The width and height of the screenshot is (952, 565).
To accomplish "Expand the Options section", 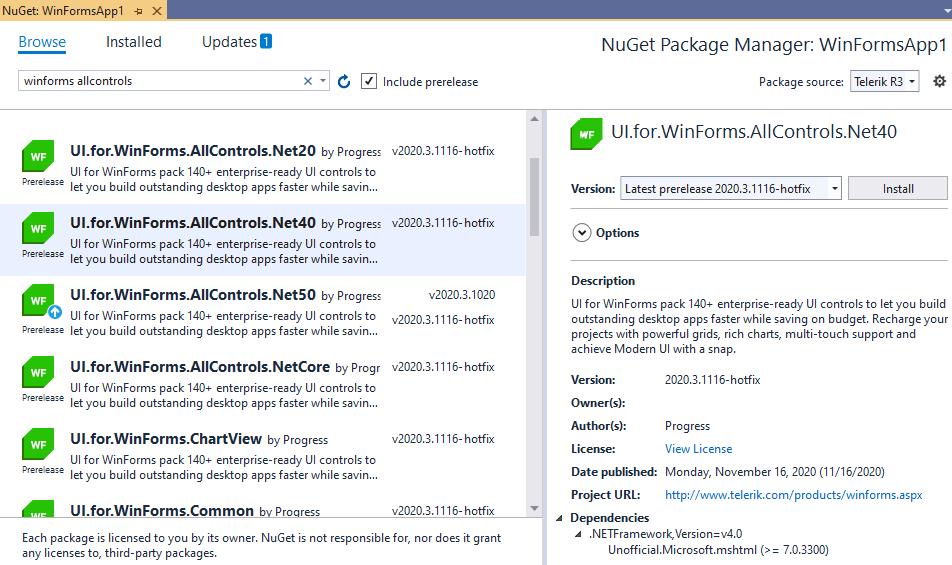I will click(x=582, y=233).
